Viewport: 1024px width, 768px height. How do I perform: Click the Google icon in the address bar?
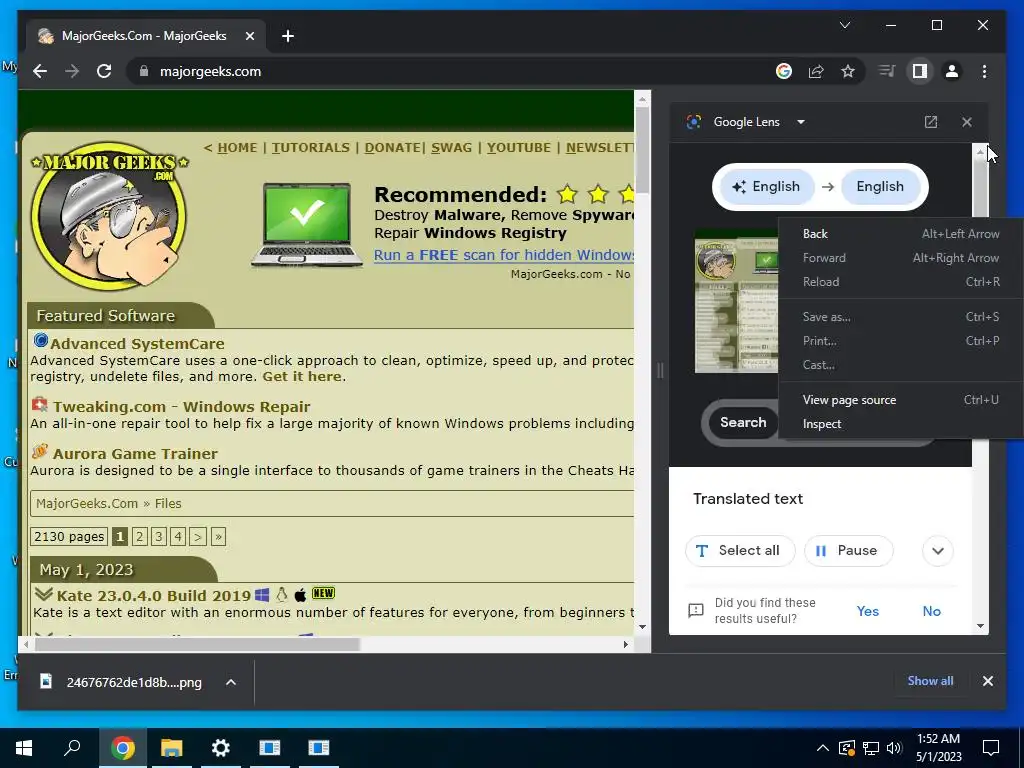click(x=784, y=71)
